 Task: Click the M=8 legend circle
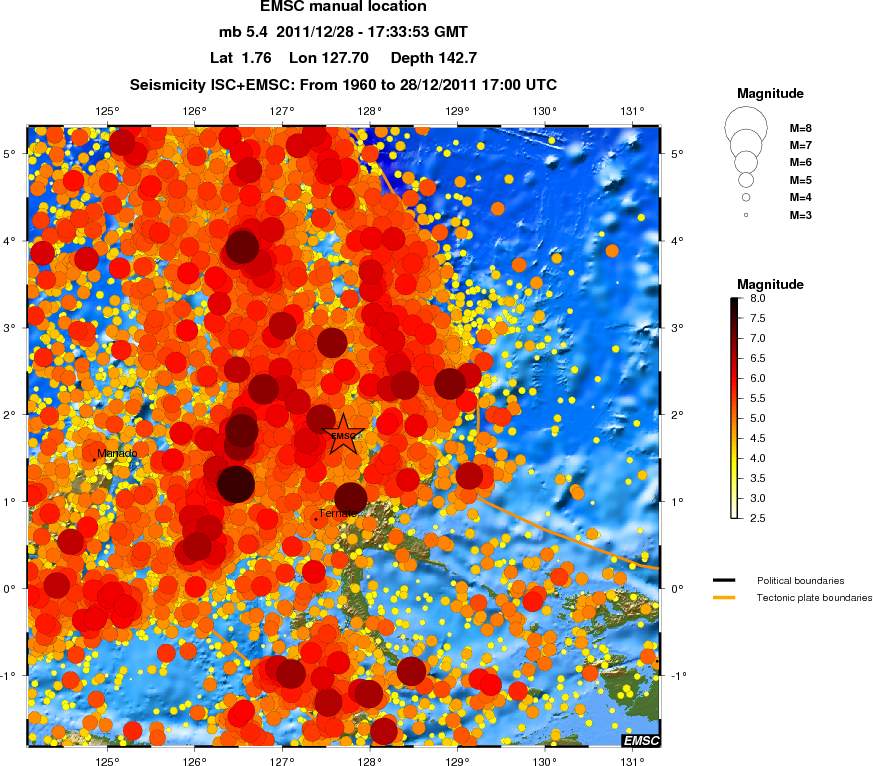746,127
